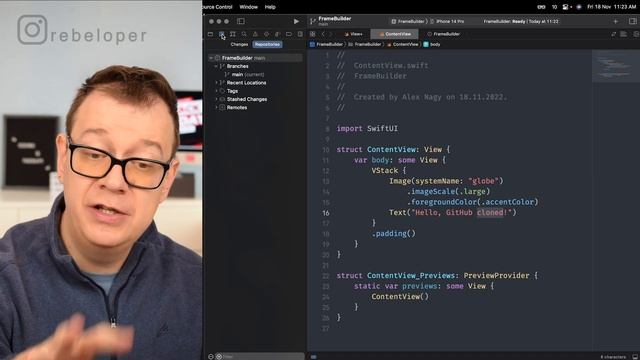
Task: Run the project with the play button
Action: pos(296,21)
